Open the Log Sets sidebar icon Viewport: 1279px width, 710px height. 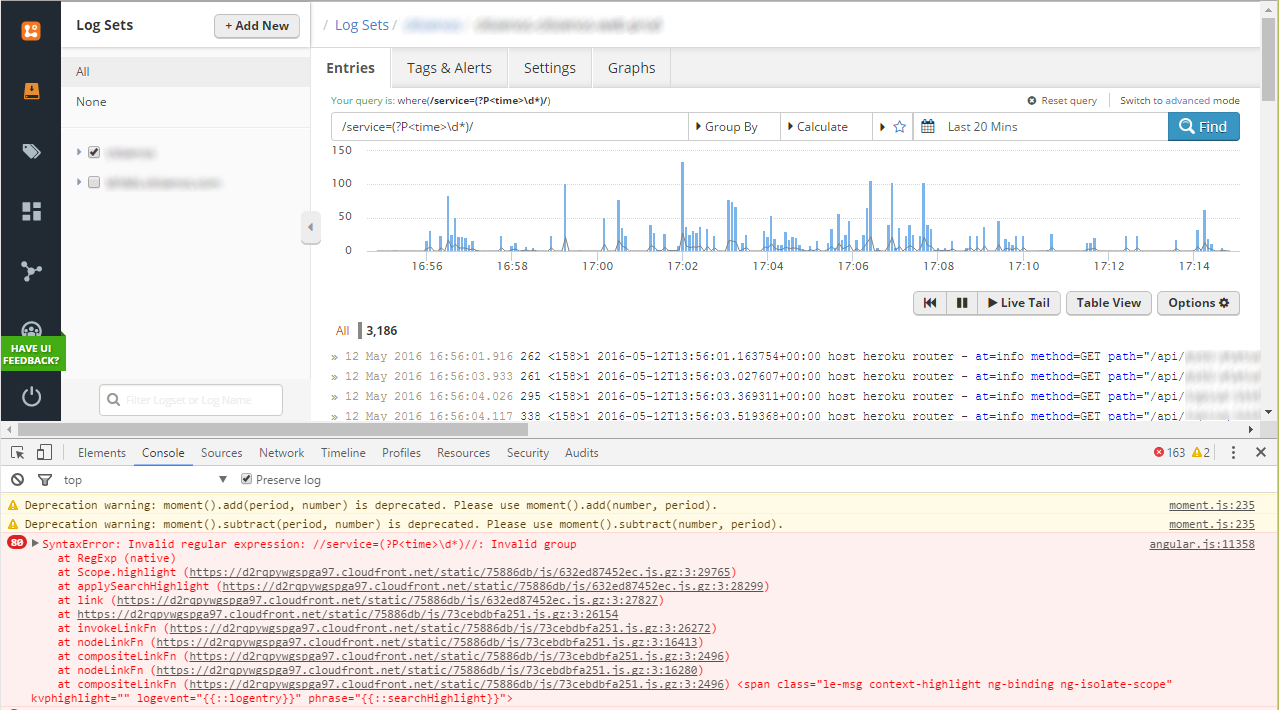[x=31, y=91]
